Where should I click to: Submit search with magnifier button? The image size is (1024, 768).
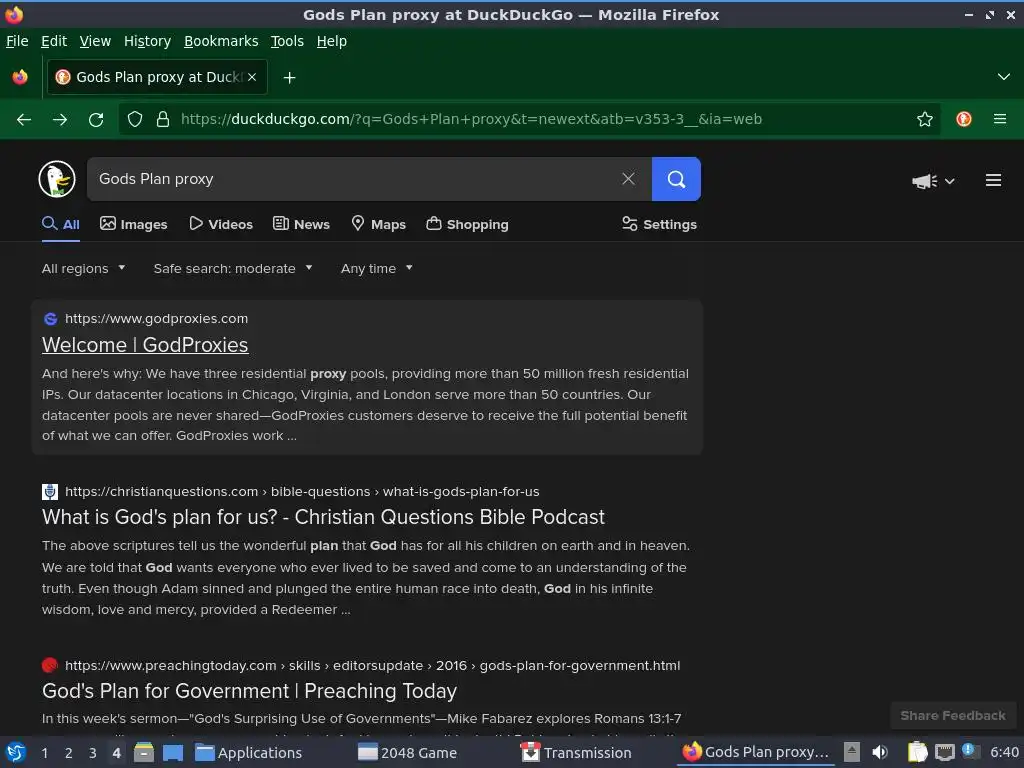[676, 179]
